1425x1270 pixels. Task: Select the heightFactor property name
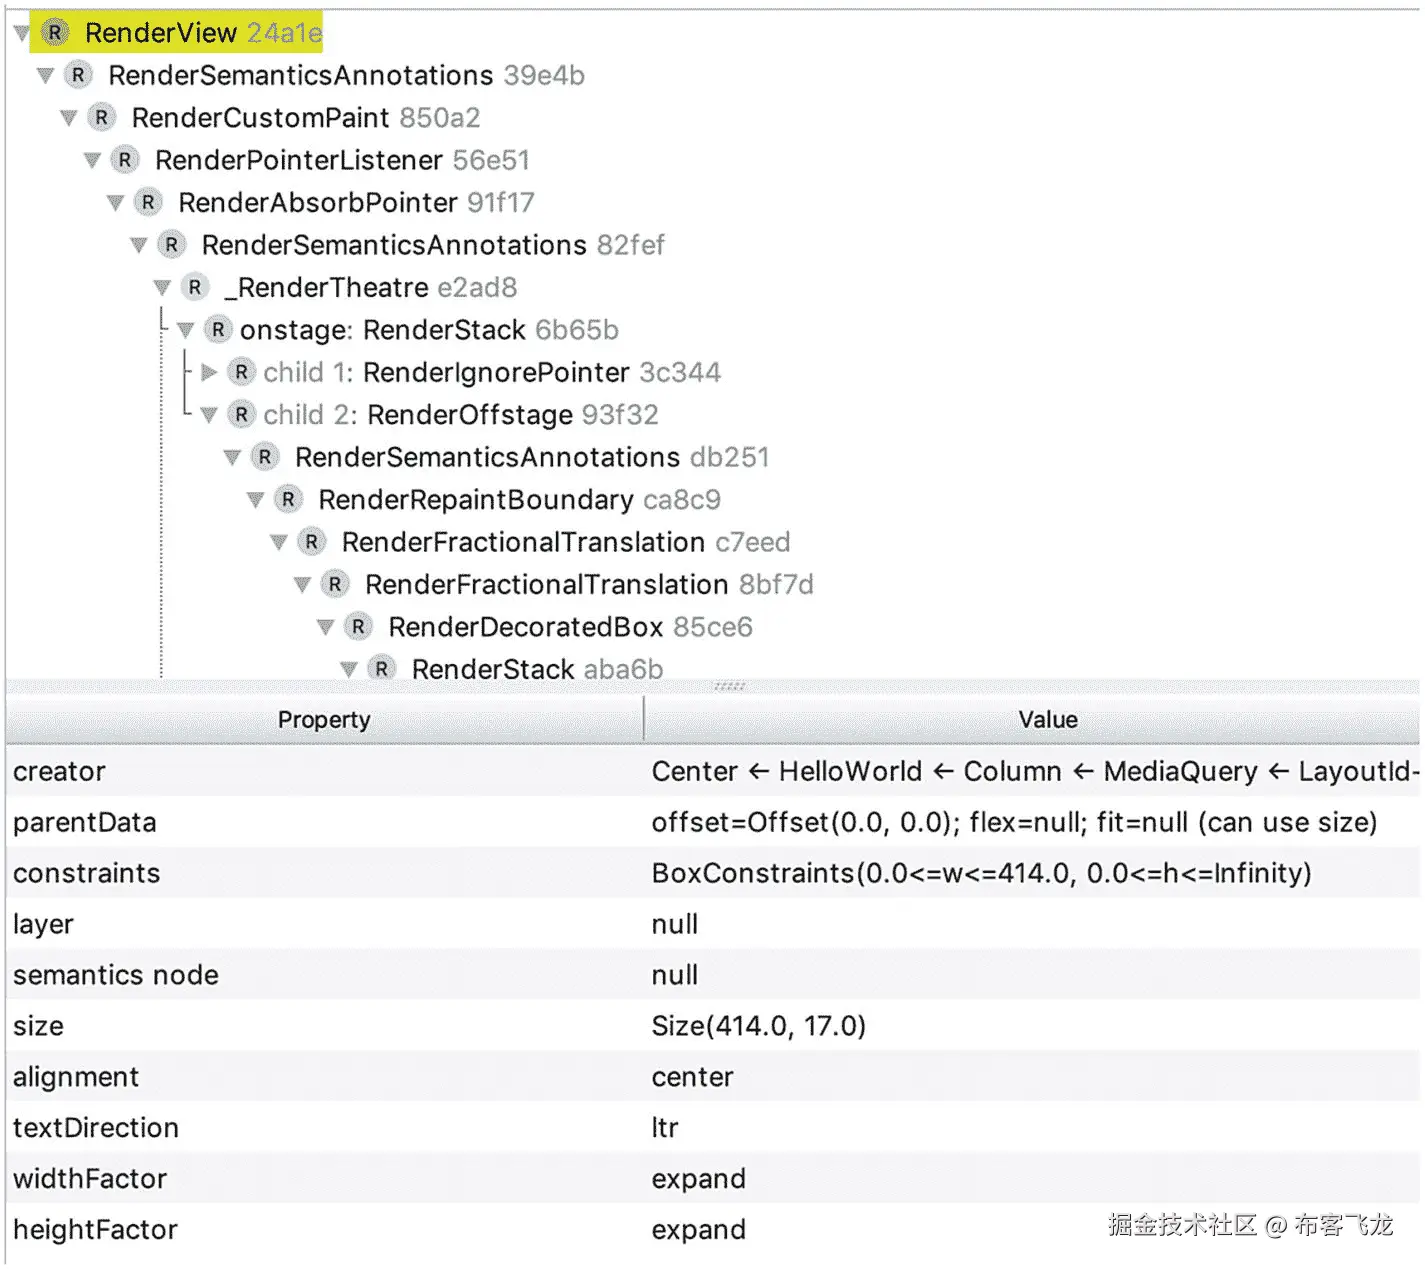(x=95, y=1230)
